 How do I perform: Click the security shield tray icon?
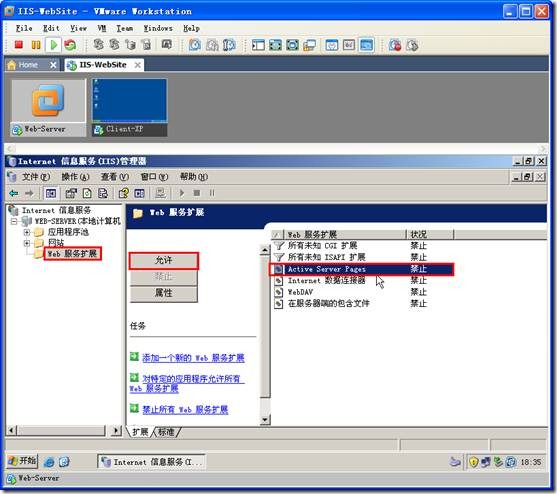click(x=474, y=462)
